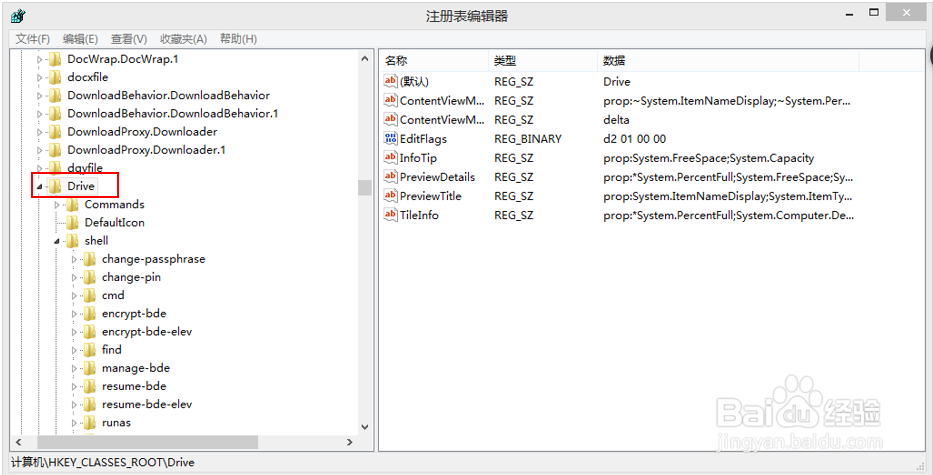Image resolution: width=933 pixels, height=475 pixels.
Task: Click the binary icon of EditFlags value
Action: click(390, 139)
